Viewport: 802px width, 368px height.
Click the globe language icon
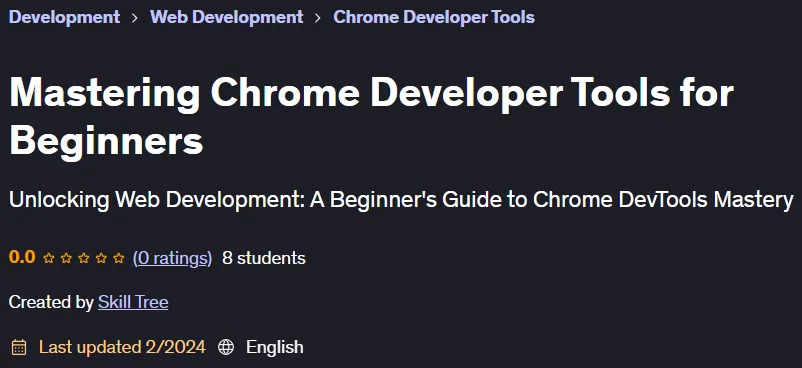[x=226, y=347]
